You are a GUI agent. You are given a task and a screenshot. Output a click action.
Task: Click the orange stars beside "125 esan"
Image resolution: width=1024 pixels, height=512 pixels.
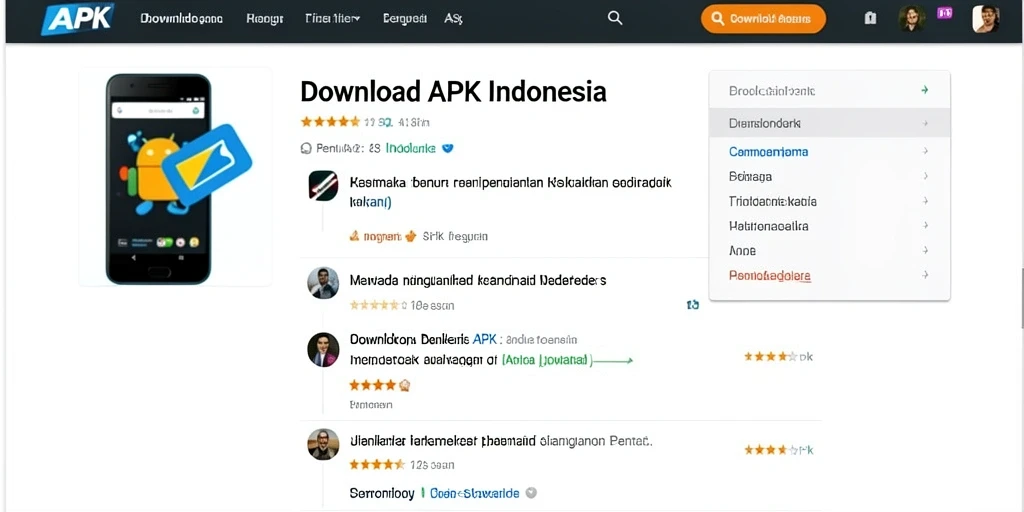pos(377,465)
